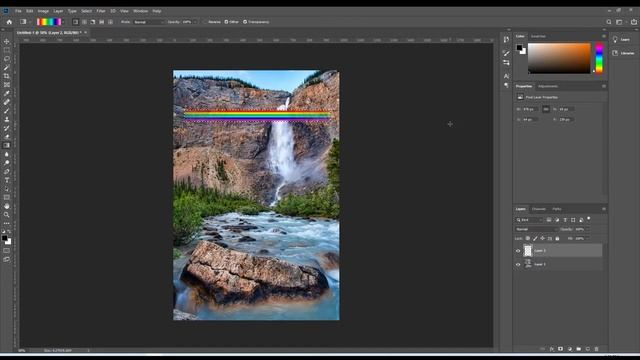Toggle visibility of the top layer
Viewport: 640px width, 360px height.
pos(518,251)
